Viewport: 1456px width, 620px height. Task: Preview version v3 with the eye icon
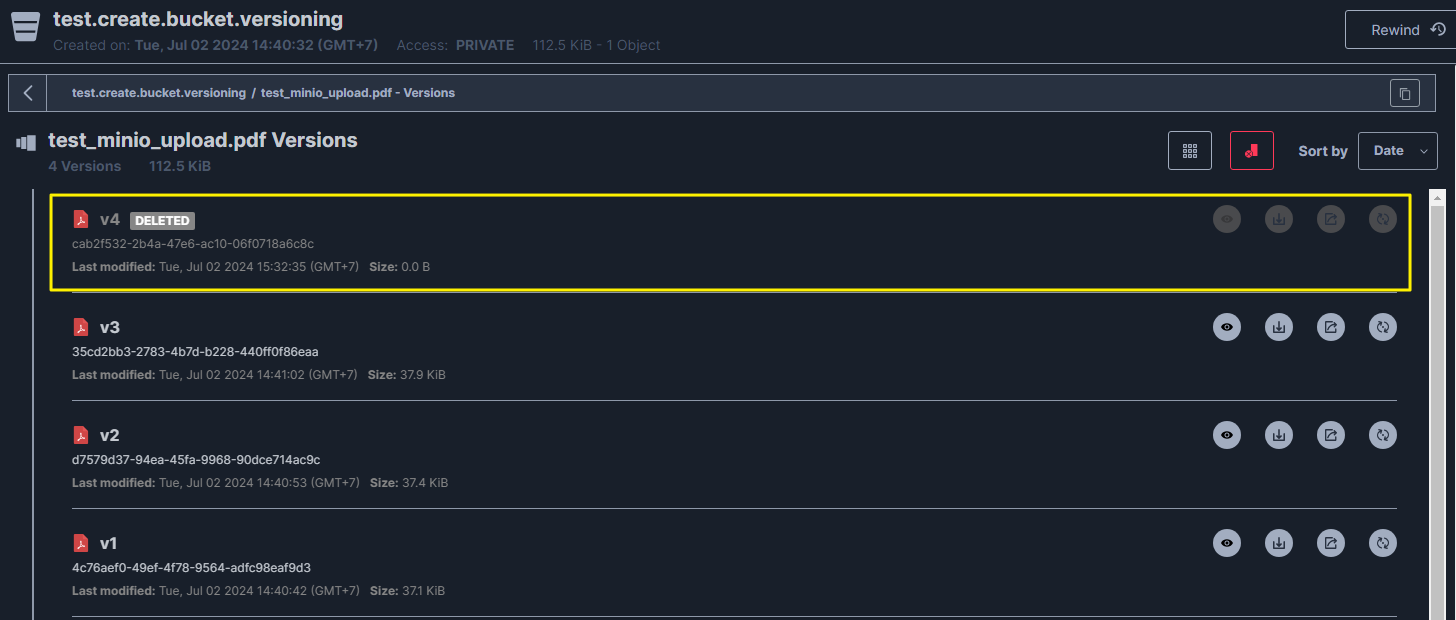pos(1227,327)
